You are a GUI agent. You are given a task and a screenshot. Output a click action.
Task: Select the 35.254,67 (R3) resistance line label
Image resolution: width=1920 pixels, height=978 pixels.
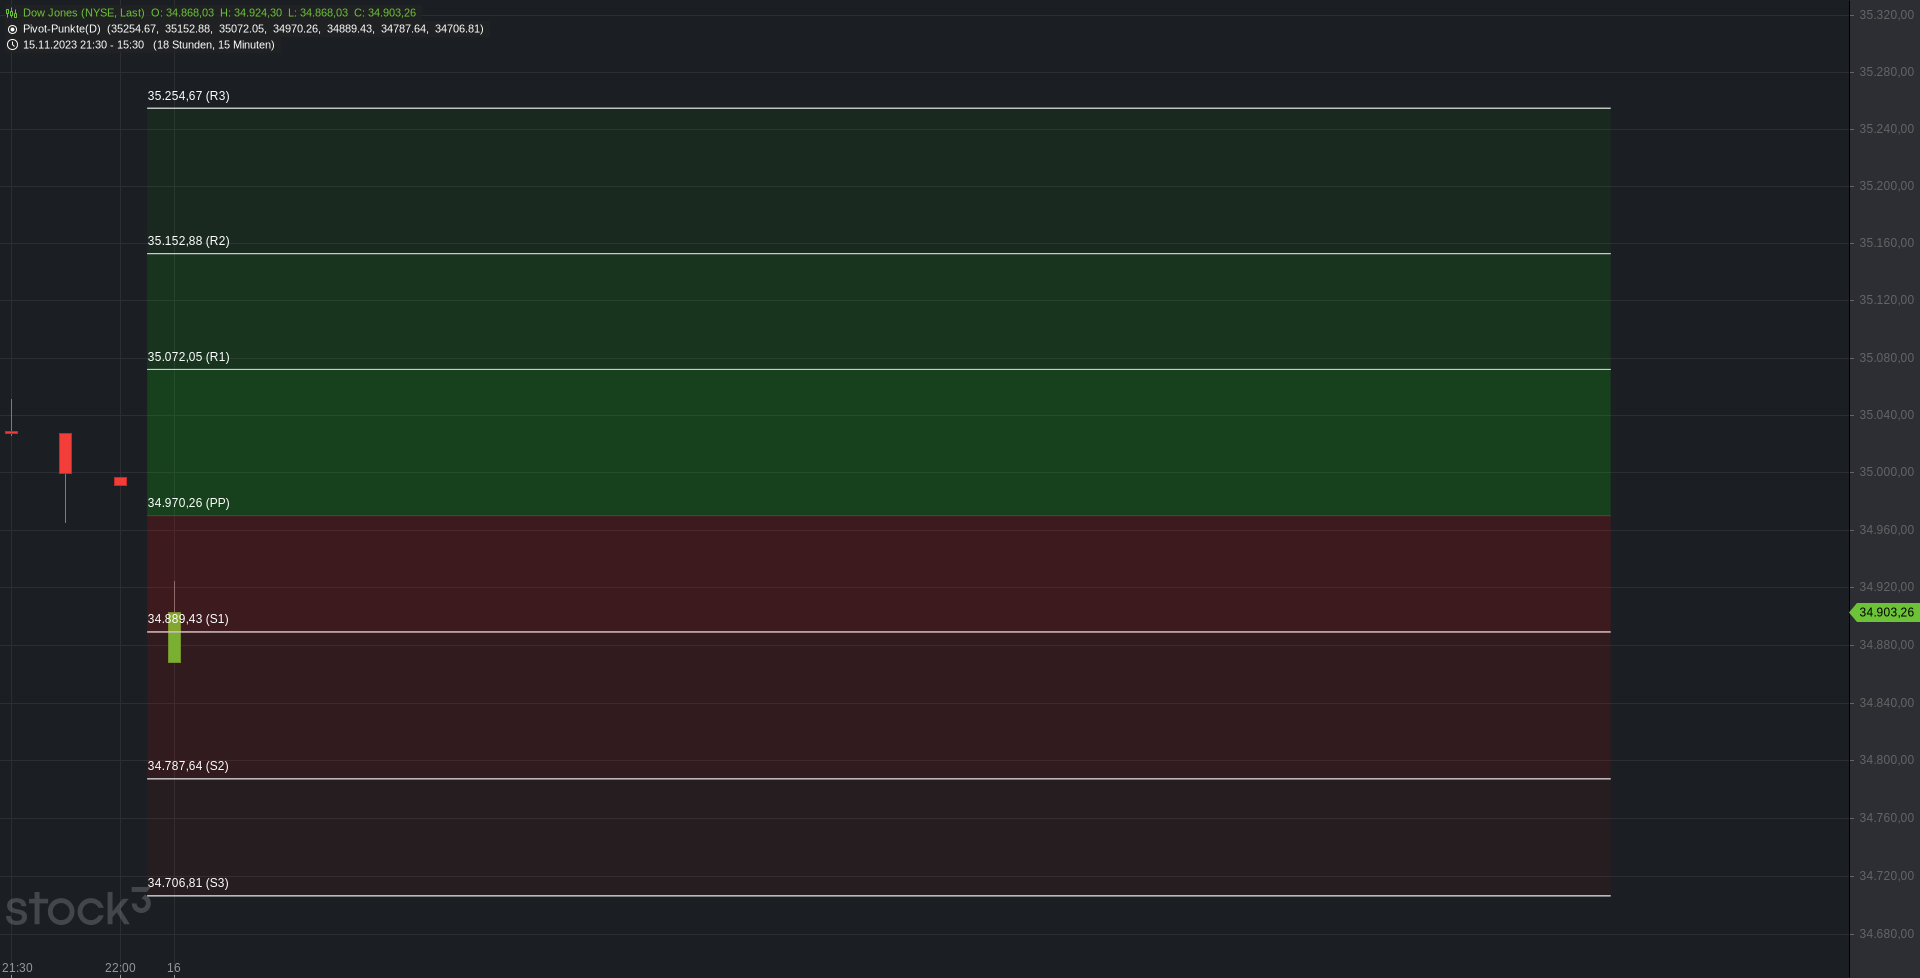point(189,96)
